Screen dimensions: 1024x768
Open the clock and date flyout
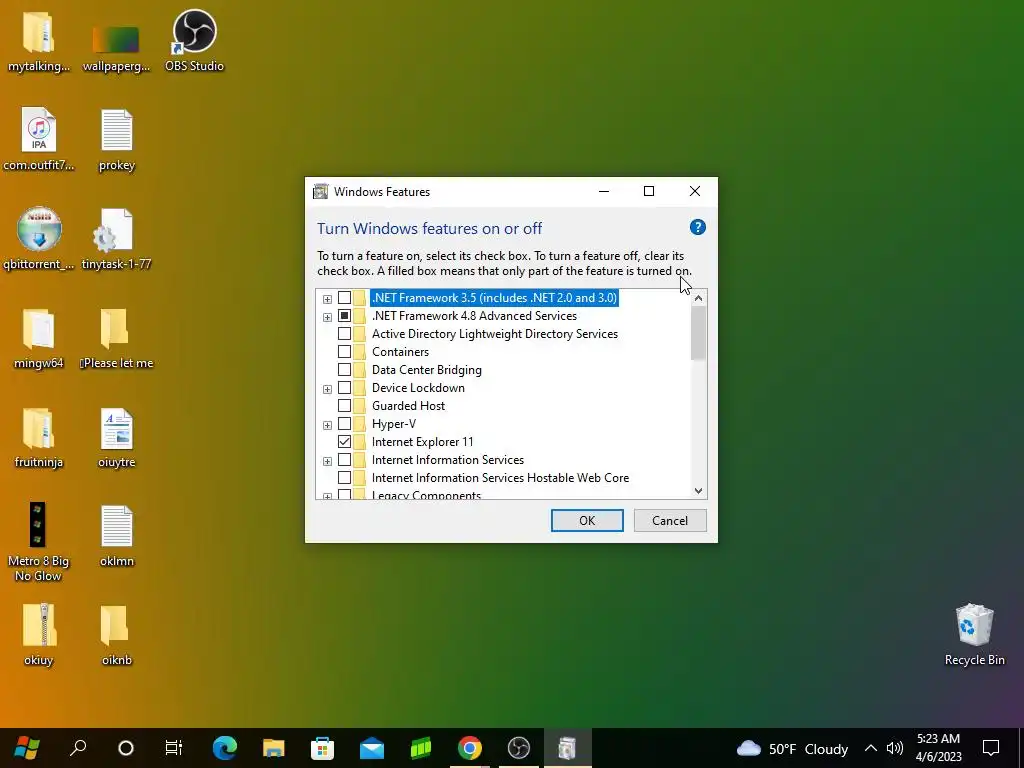click(938, 748)
